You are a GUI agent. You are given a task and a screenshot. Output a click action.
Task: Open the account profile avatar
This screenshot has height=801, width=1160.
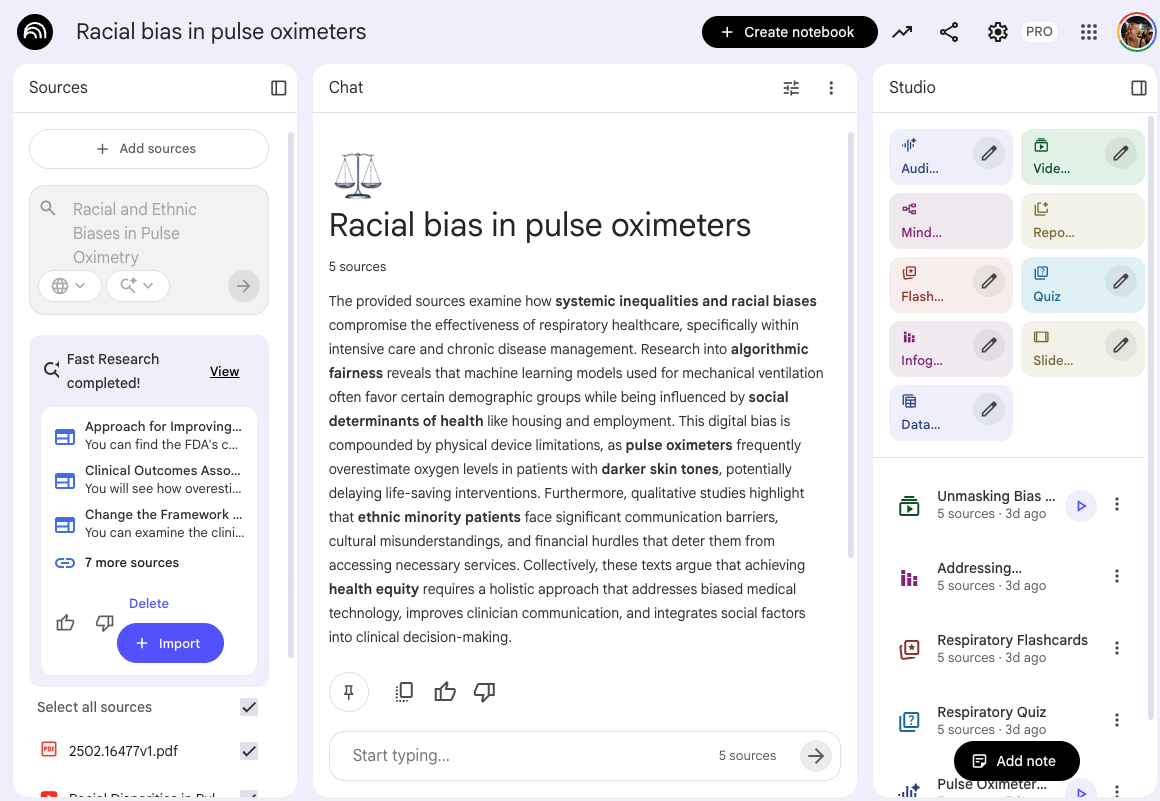1136,32
